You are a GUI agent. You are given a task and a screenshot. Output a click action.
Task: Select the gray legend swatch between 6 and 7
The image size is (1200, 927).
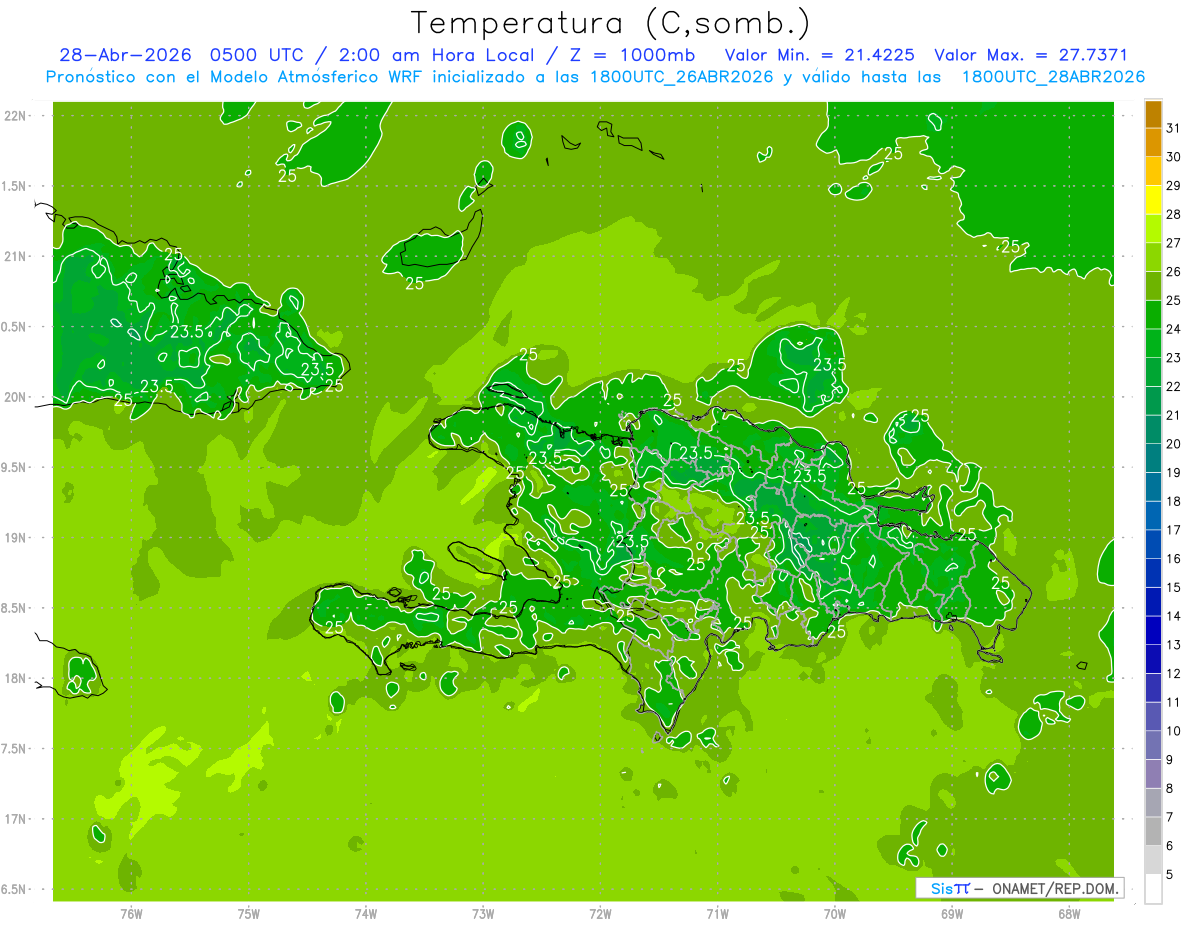tap(1153, 831)
